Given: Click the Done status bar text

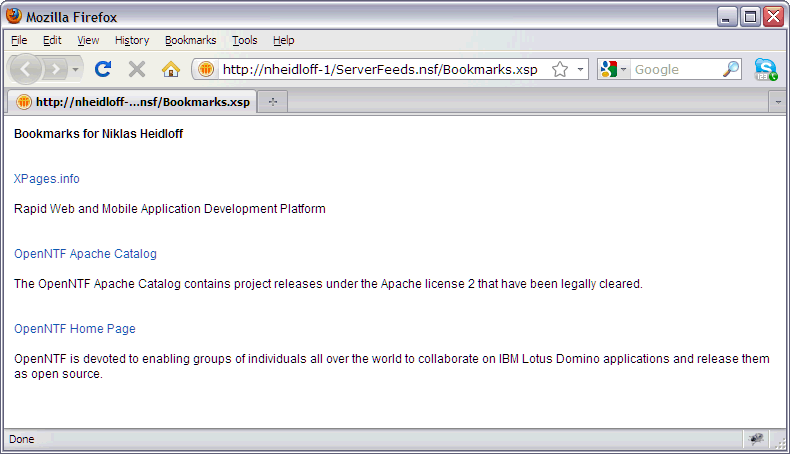Looking at the screenshot, I should tap(22, 439).
